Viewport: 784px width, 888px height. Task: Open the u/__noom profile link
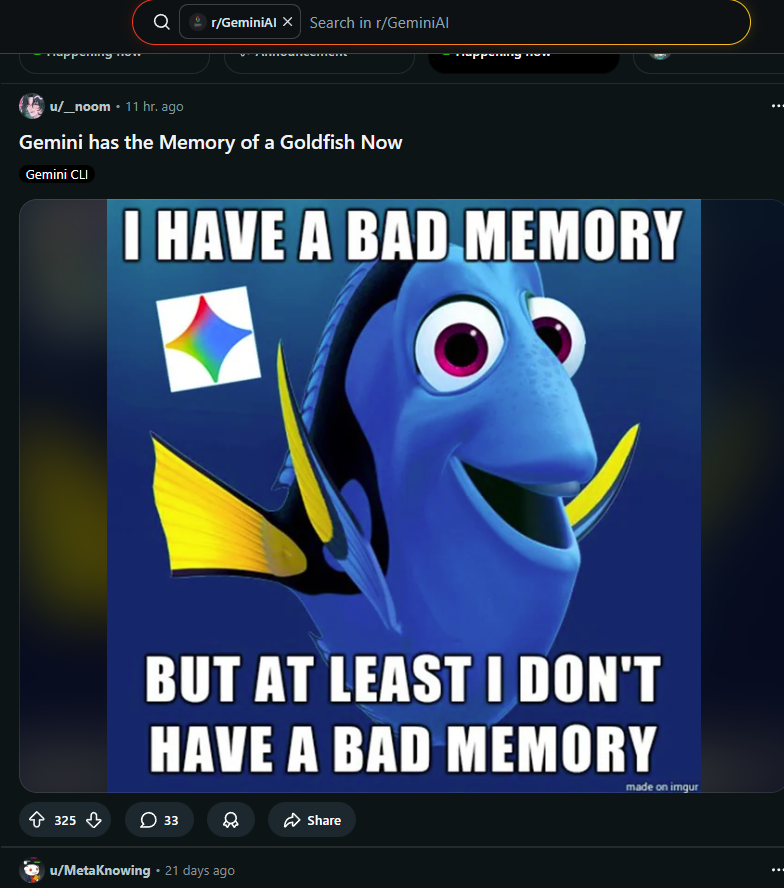80,106
